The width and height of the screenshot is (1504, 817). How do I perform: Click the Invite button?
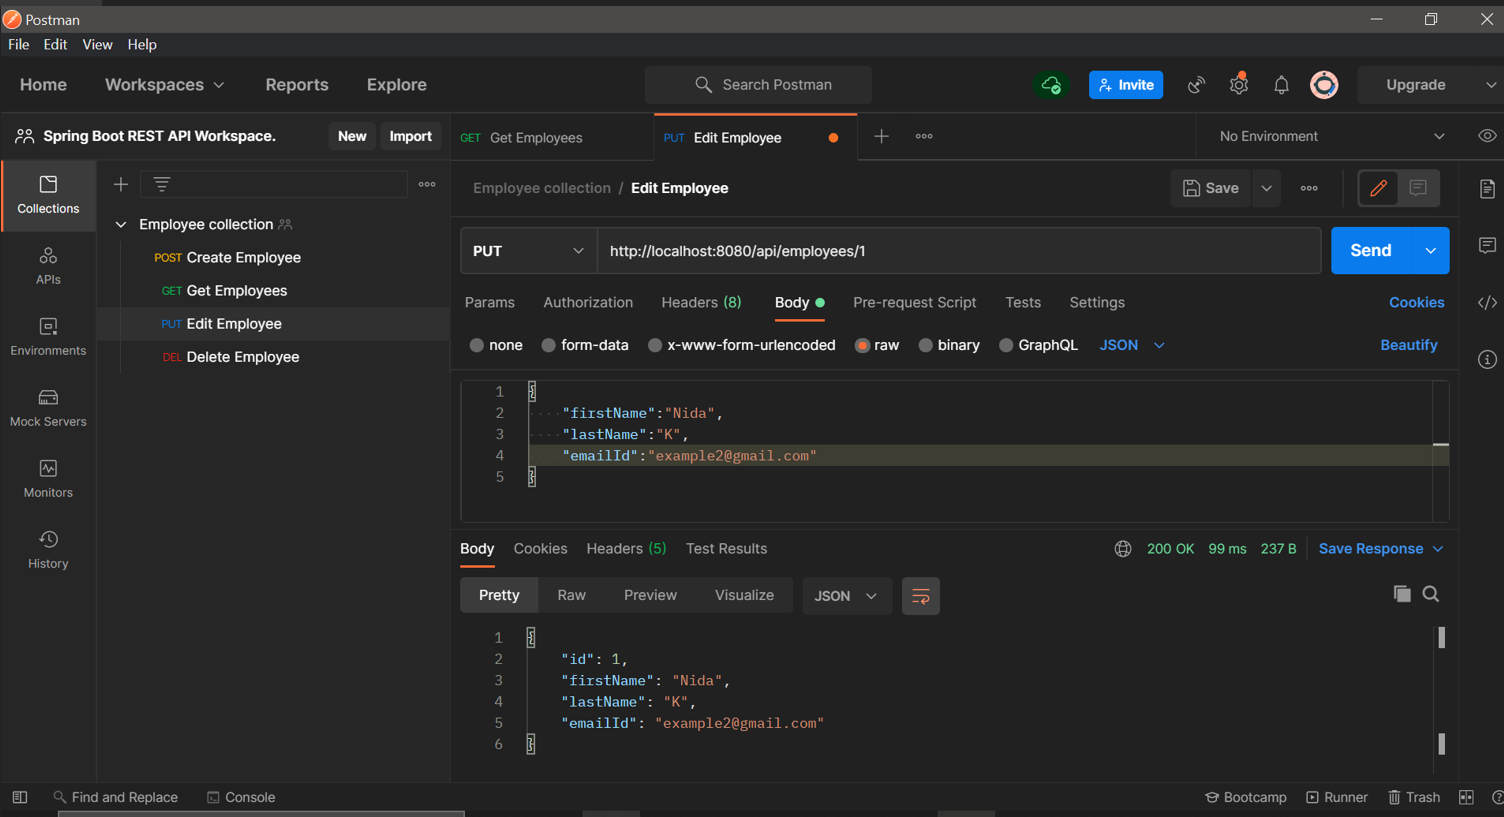[1126, 85]
